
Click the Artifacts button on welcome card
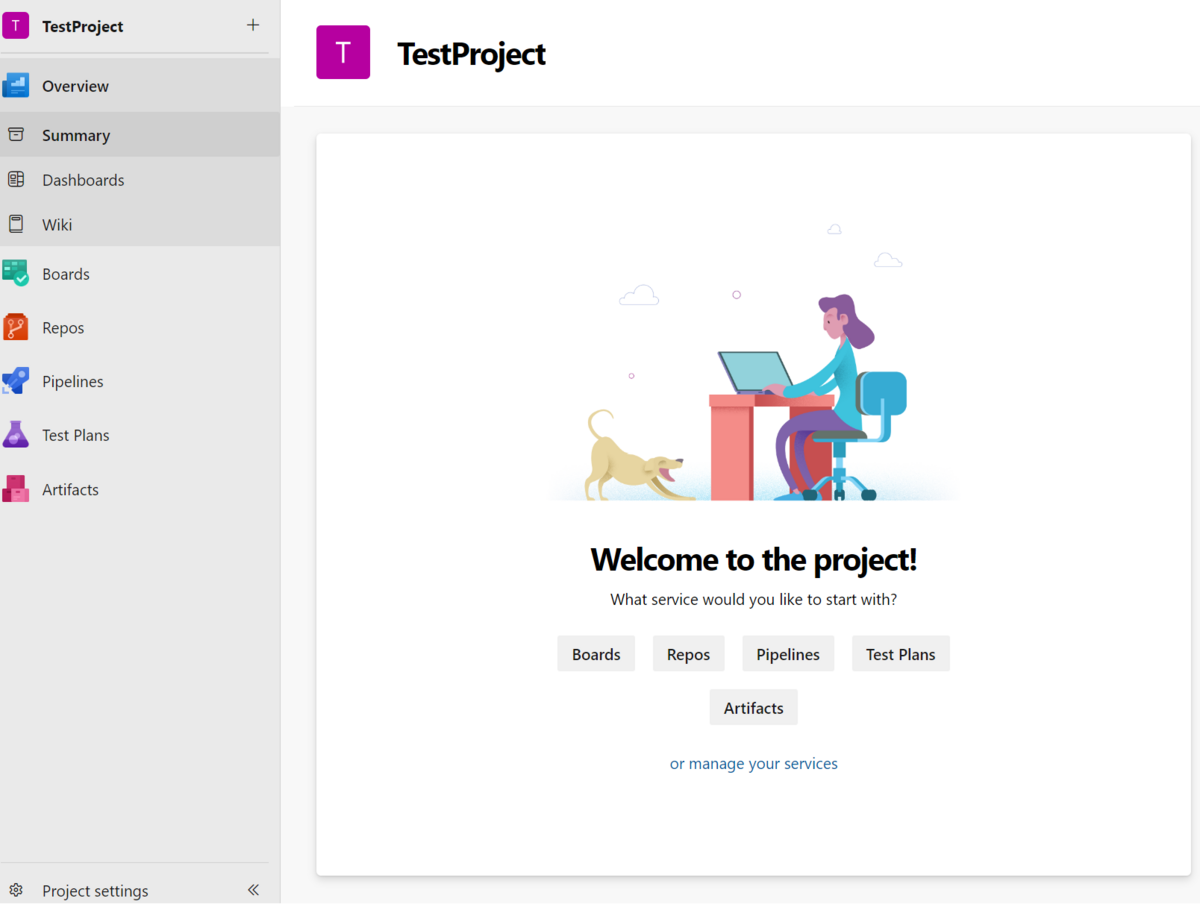click(x=754, y=707)
